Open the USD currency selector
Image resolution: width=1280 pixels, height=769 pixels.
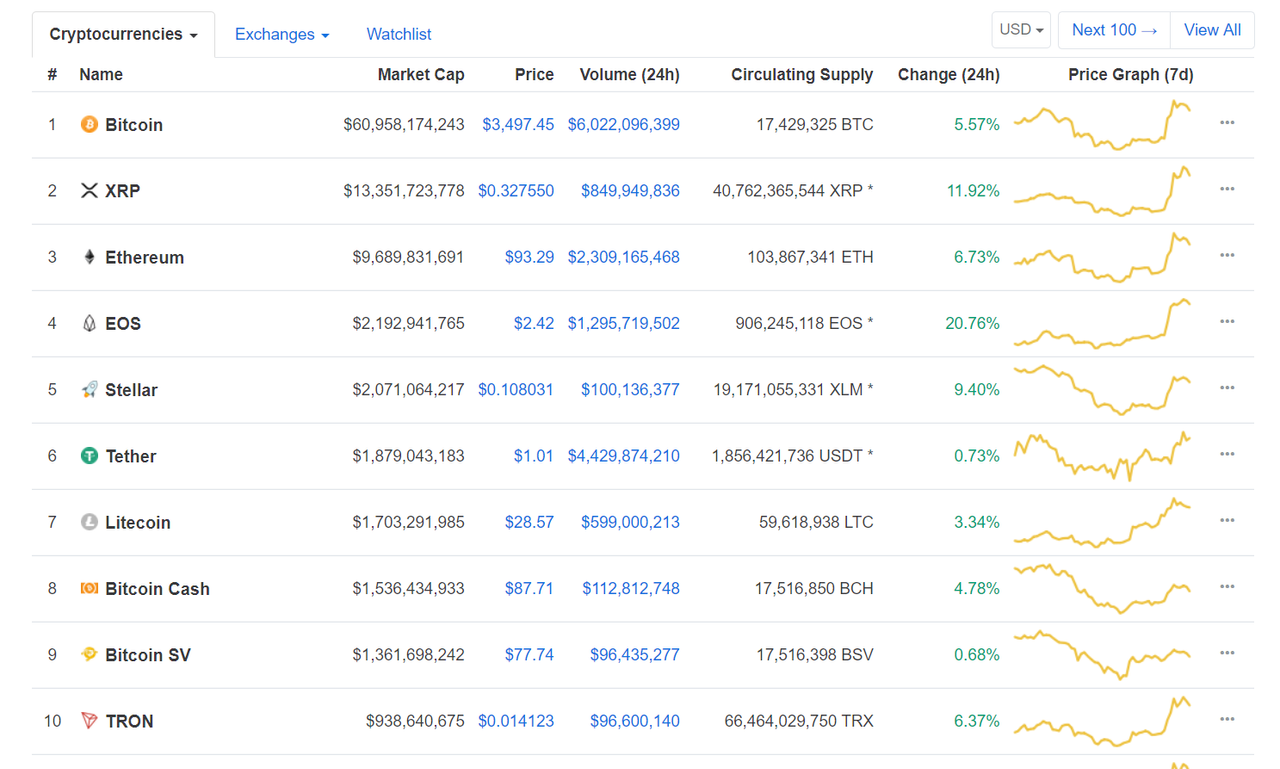pyautogui.click(x=1022, y=30)
